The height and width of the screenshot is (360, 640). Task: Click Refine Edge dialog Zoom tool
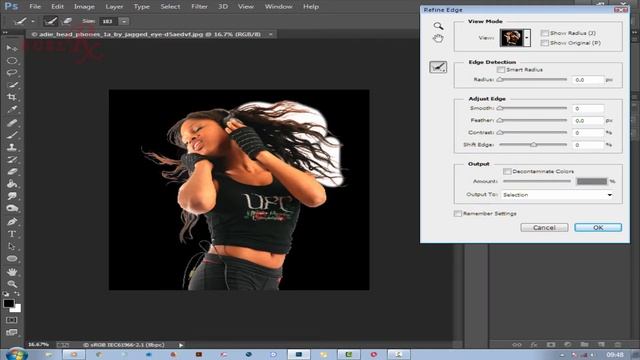pyautogui.click(x=438, y=26)
